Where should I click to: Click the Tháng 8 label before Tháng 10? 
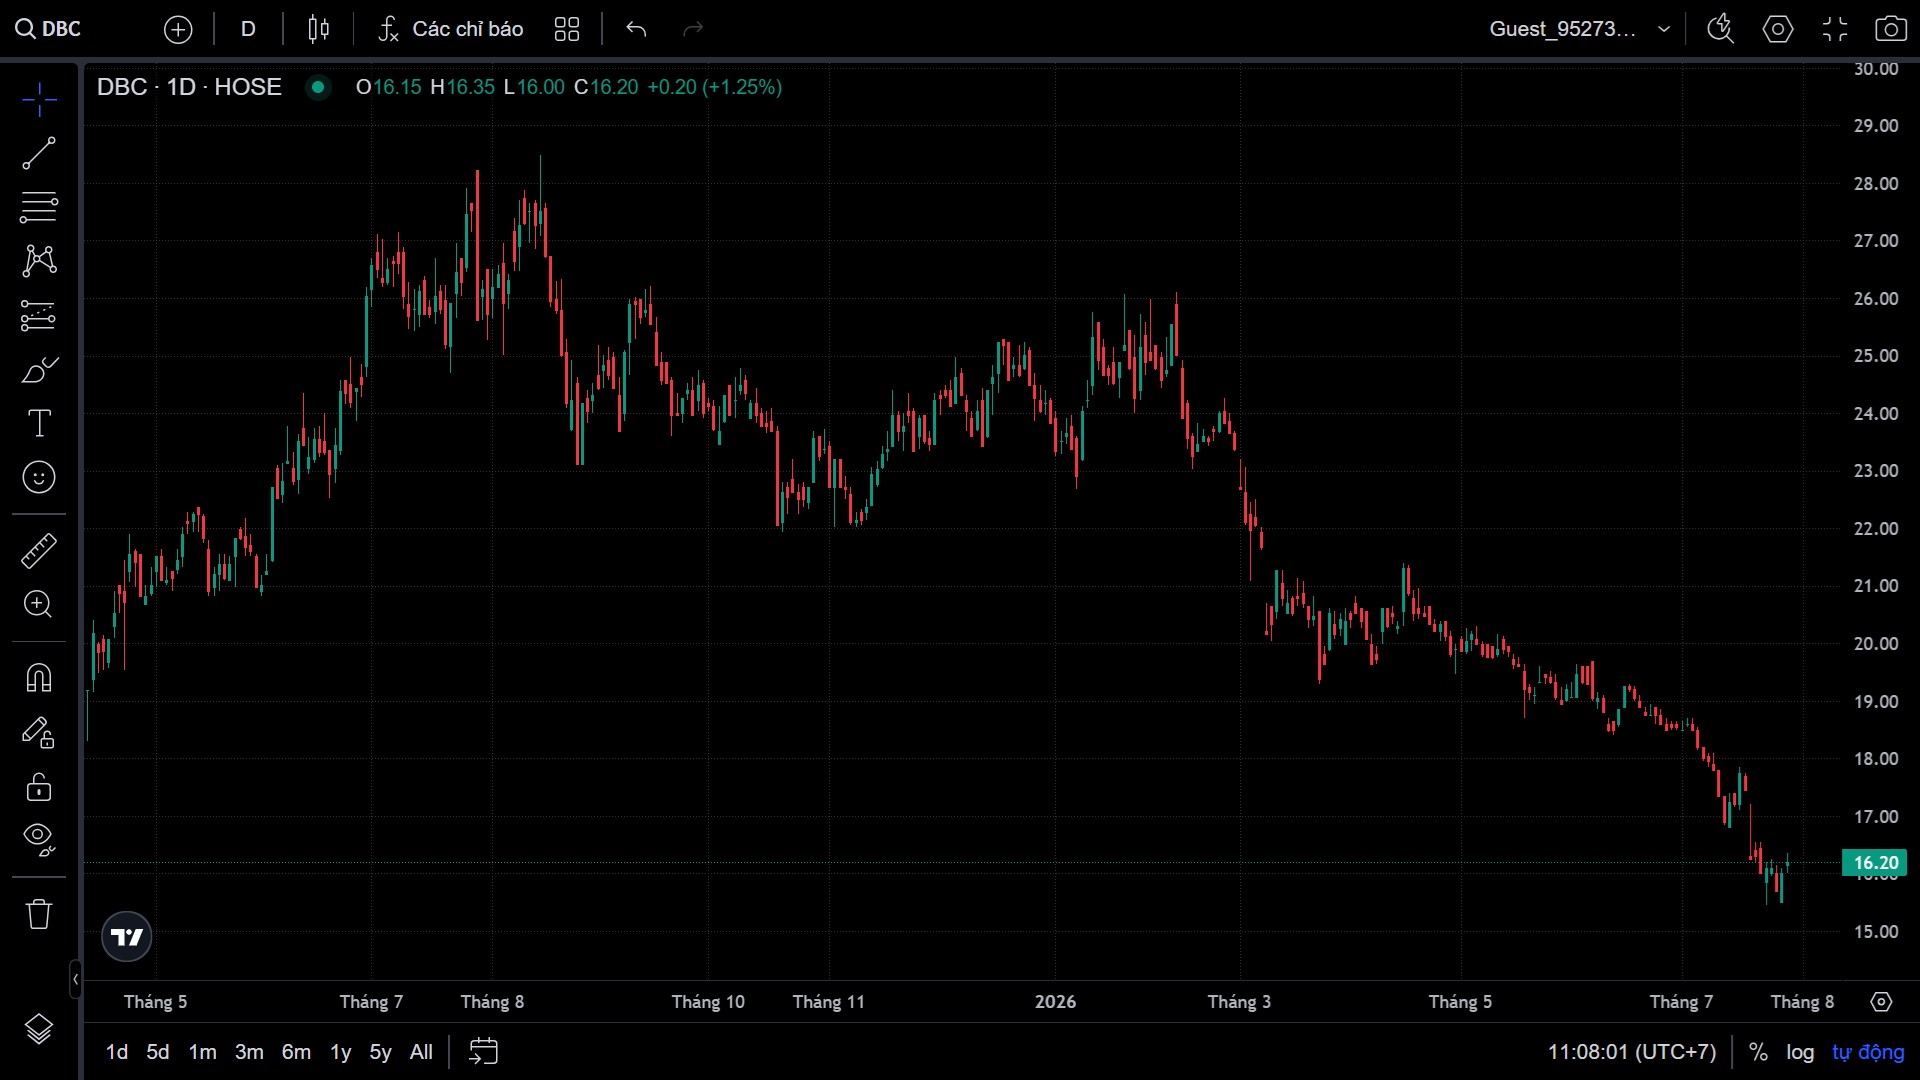[492, 1002]
